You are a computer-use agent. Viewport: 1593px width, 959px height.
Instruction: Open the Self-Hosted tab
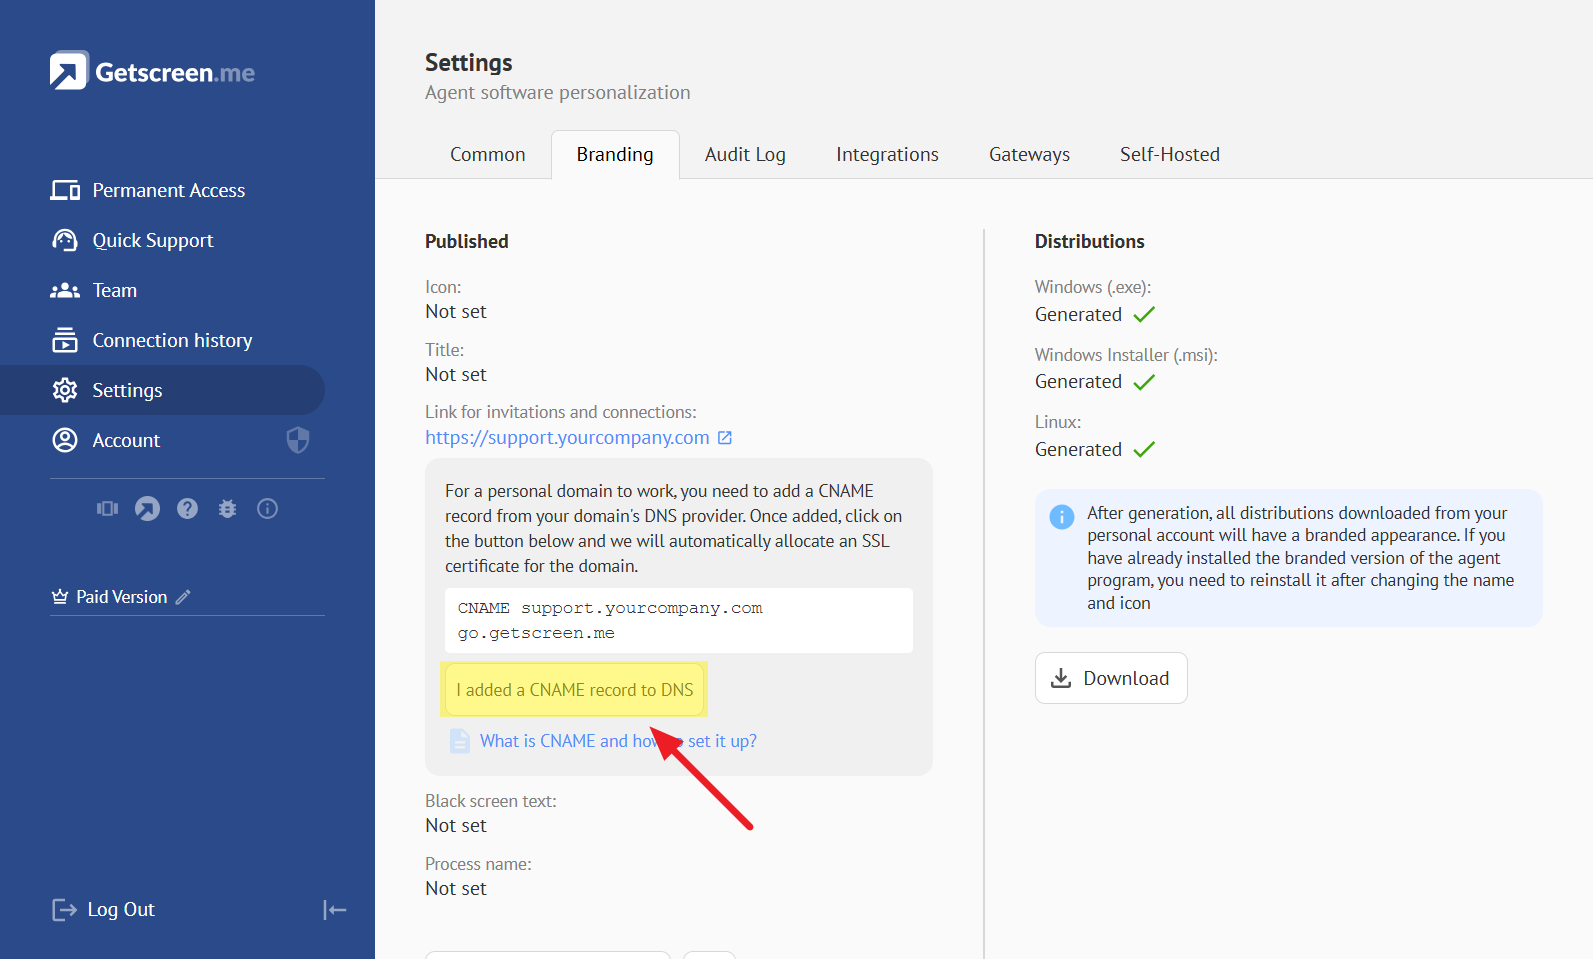(1169, 155)
